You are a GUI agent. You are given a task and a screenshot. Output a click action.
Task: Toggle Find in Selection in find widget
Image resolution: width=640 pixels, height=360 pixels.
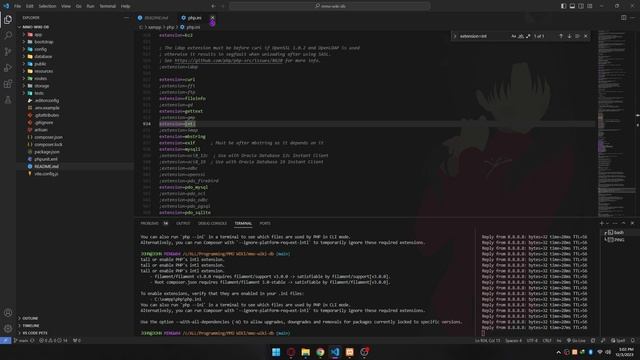[x=578, y=36]
